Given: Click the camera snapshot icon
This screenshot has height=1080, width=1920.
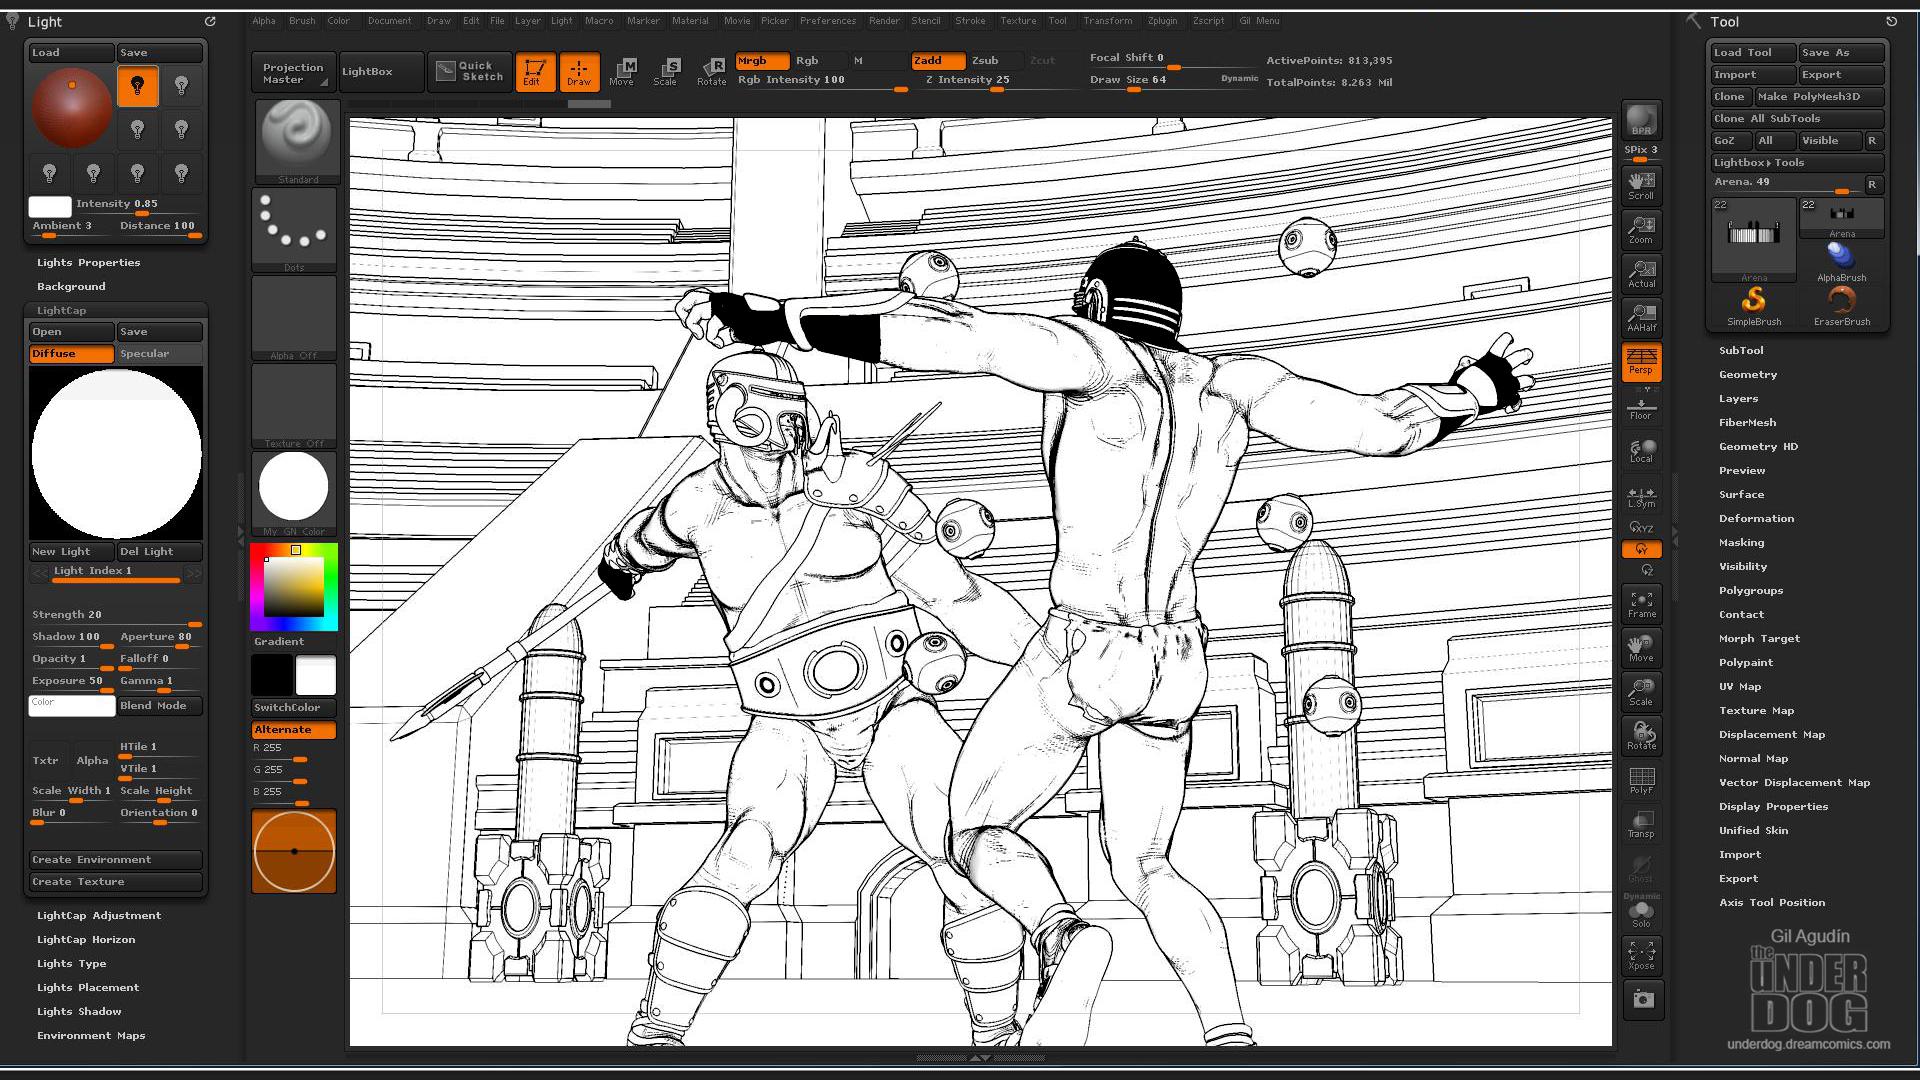Looking at the screenshot, I should click(1643, 999).
